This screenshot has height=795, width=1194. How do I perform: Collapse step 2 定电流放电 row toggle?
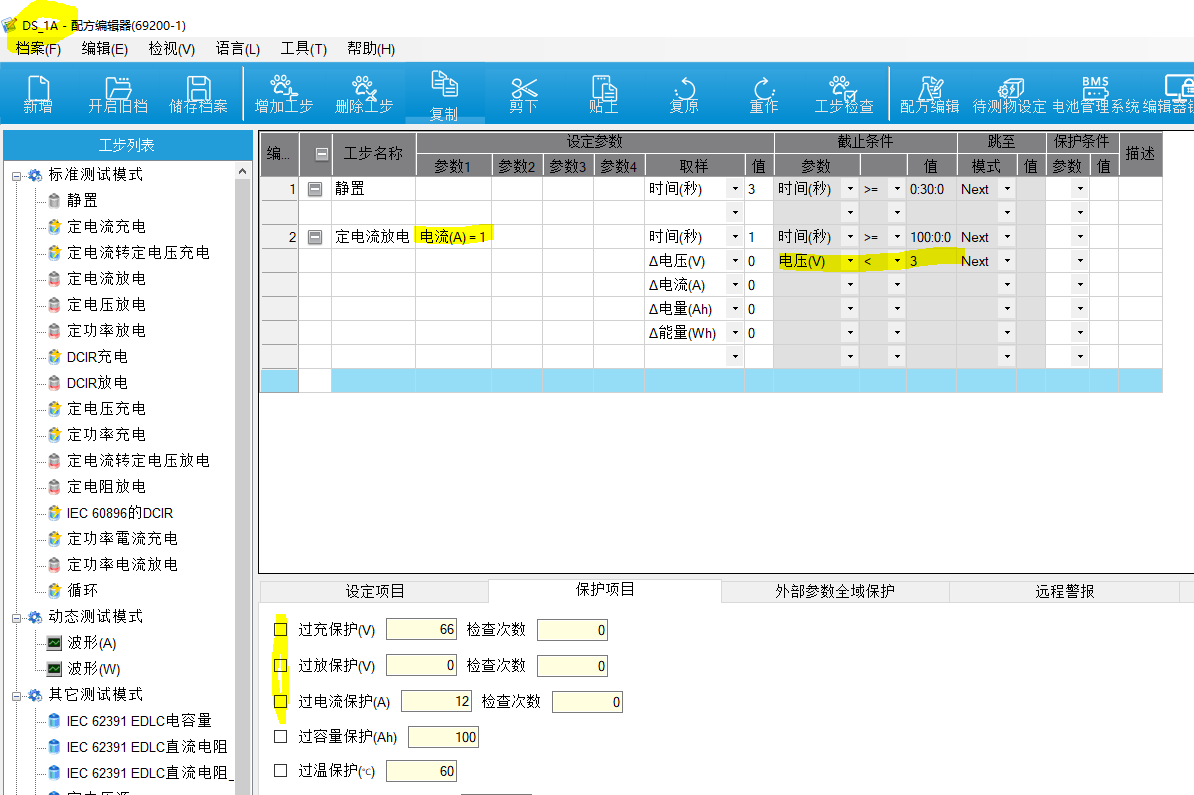[x=314, y=237]
